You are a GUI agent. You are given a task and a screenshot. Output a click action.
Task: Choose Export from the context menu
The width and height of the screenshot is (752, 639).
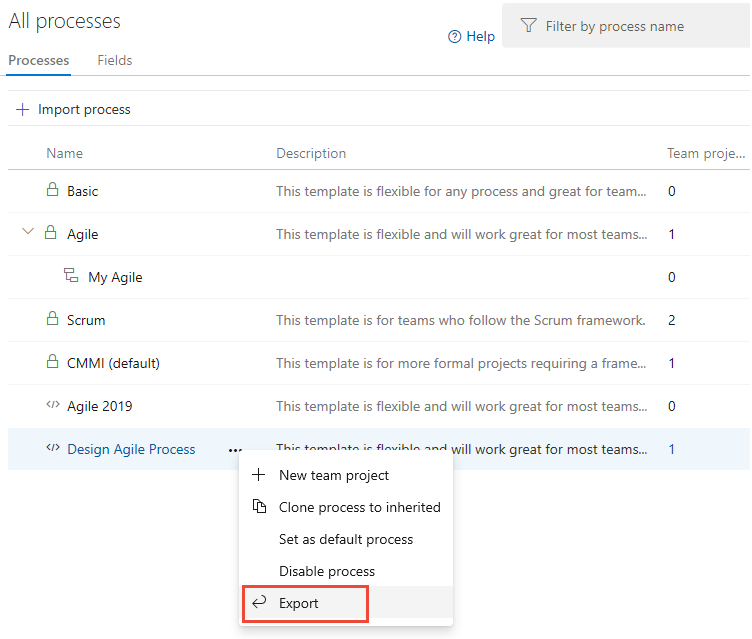pyautogui.click(x=346, y=603)
